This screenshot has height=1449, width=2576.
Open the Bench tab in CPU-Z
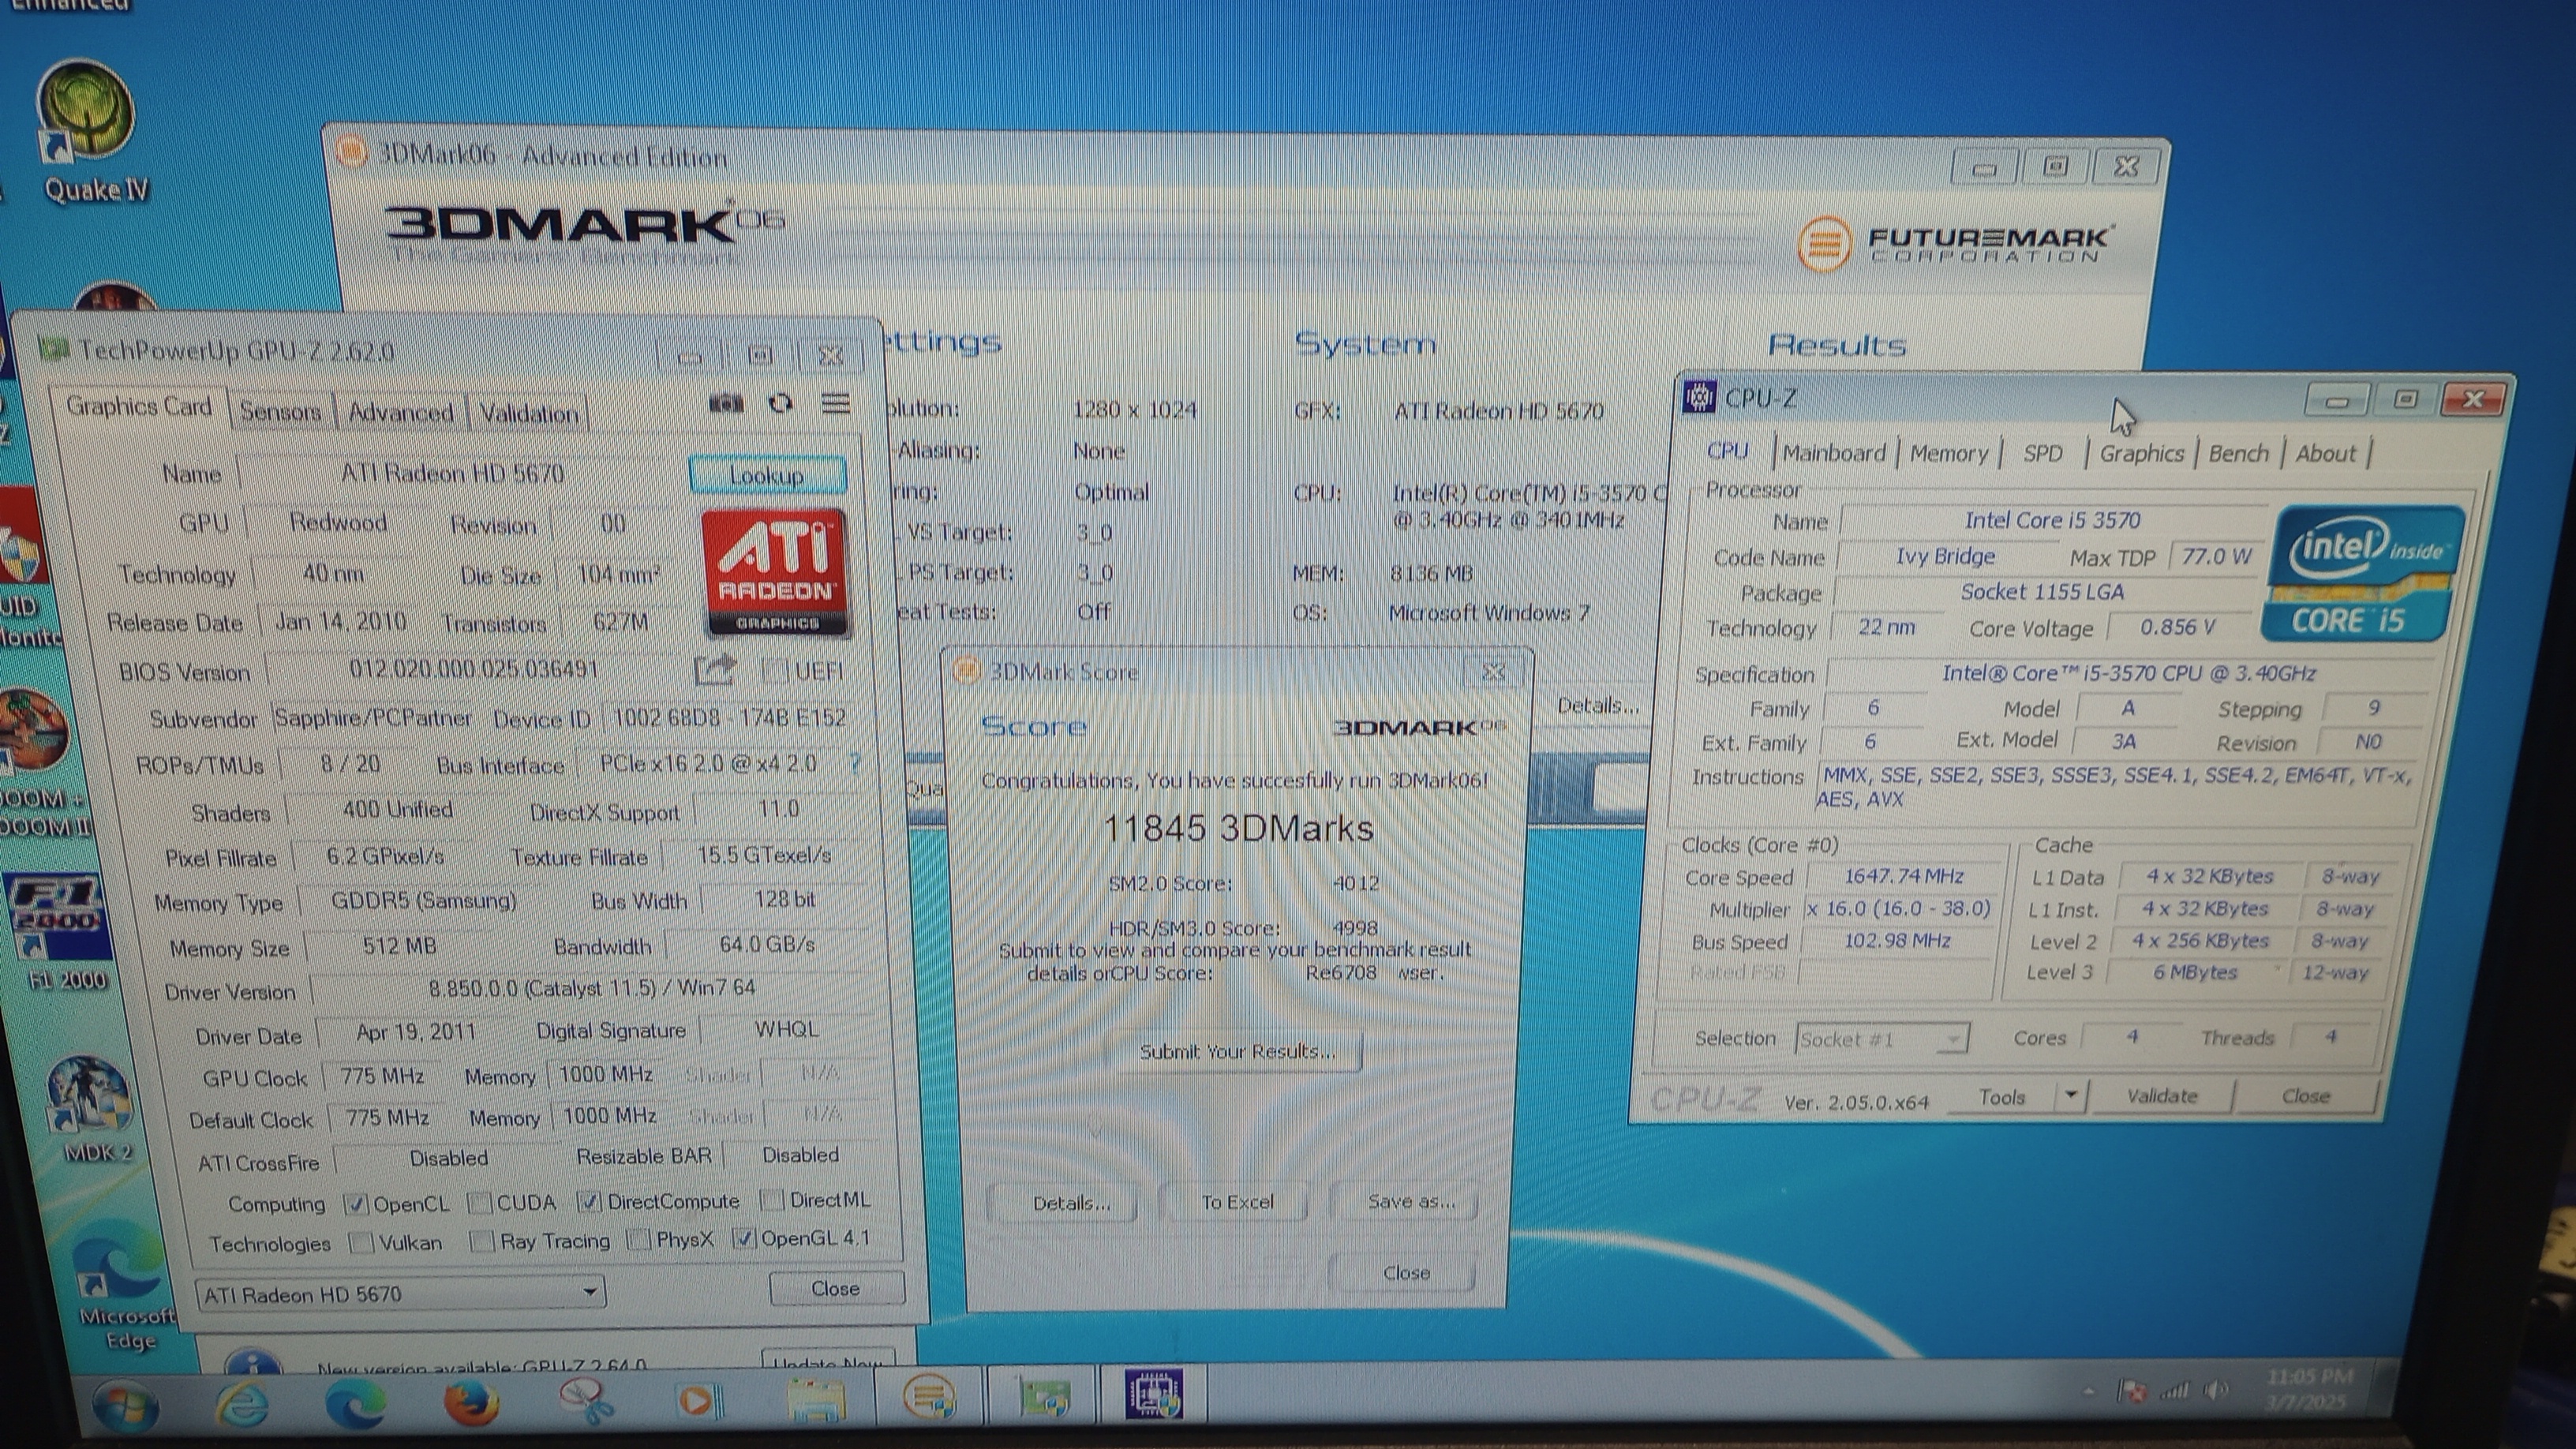(2238, 453)
